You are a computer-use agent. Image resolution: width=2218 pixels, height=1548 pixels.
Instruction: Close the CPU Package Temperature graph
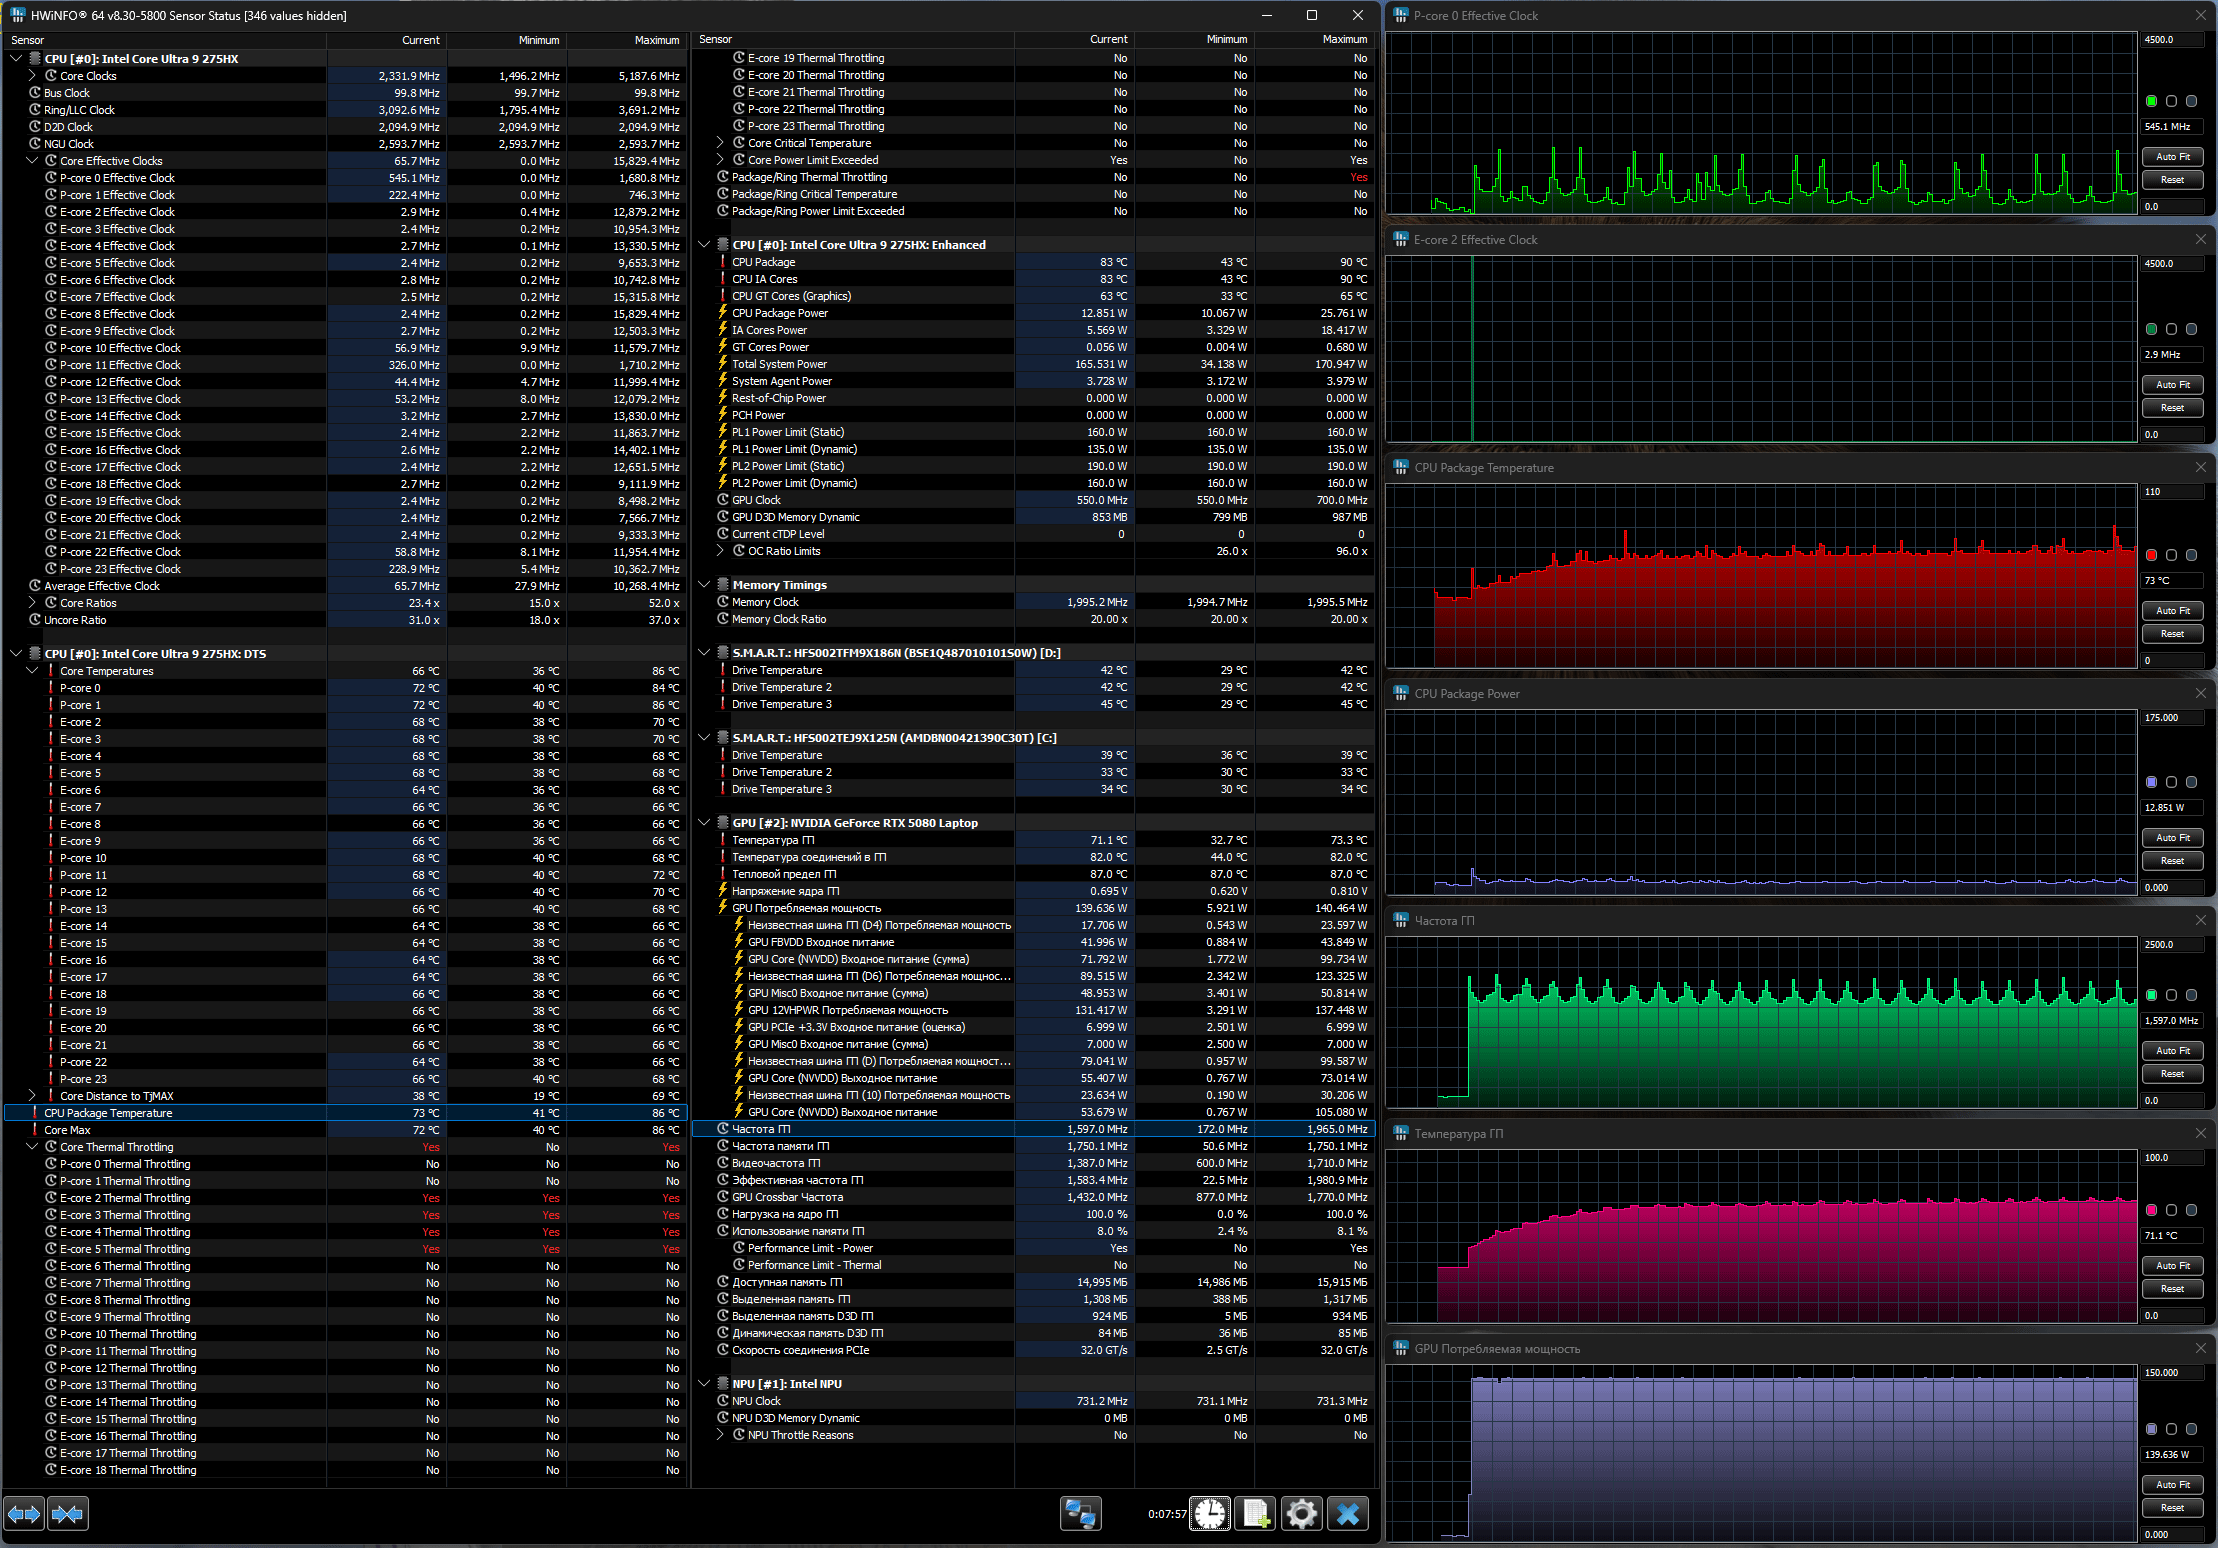click(x=2200, y=468)
